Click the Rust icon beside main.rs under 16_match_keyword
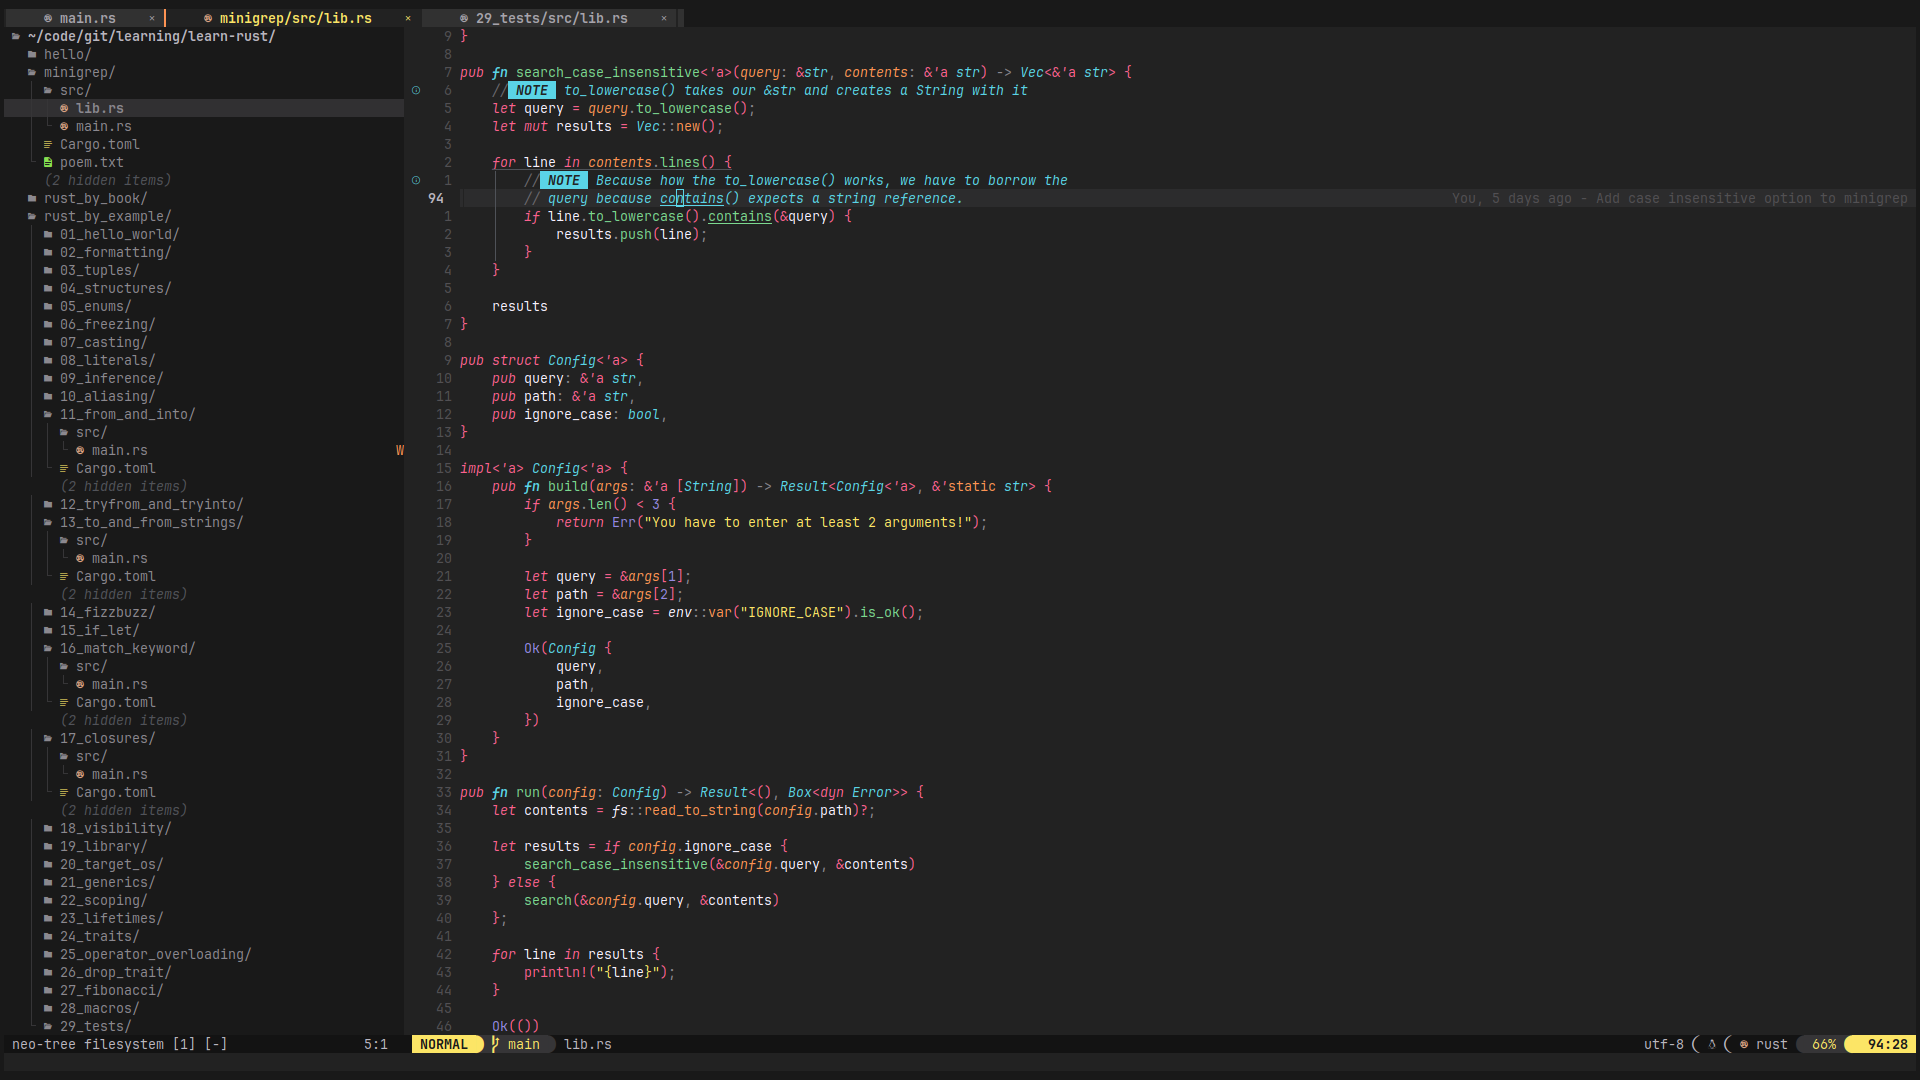Screen dimensions: 1920x1080 click(x=80, y=684)
